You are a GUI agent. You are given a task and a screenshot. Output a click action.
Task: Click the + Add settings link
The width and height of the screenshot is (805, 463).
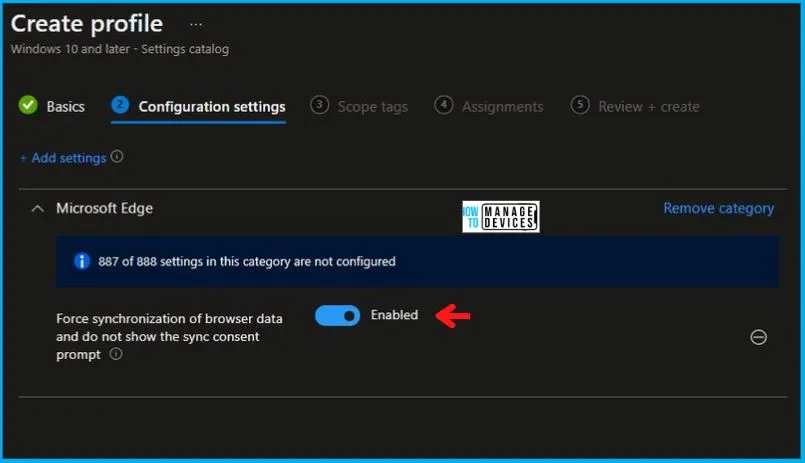coord(63,158)
